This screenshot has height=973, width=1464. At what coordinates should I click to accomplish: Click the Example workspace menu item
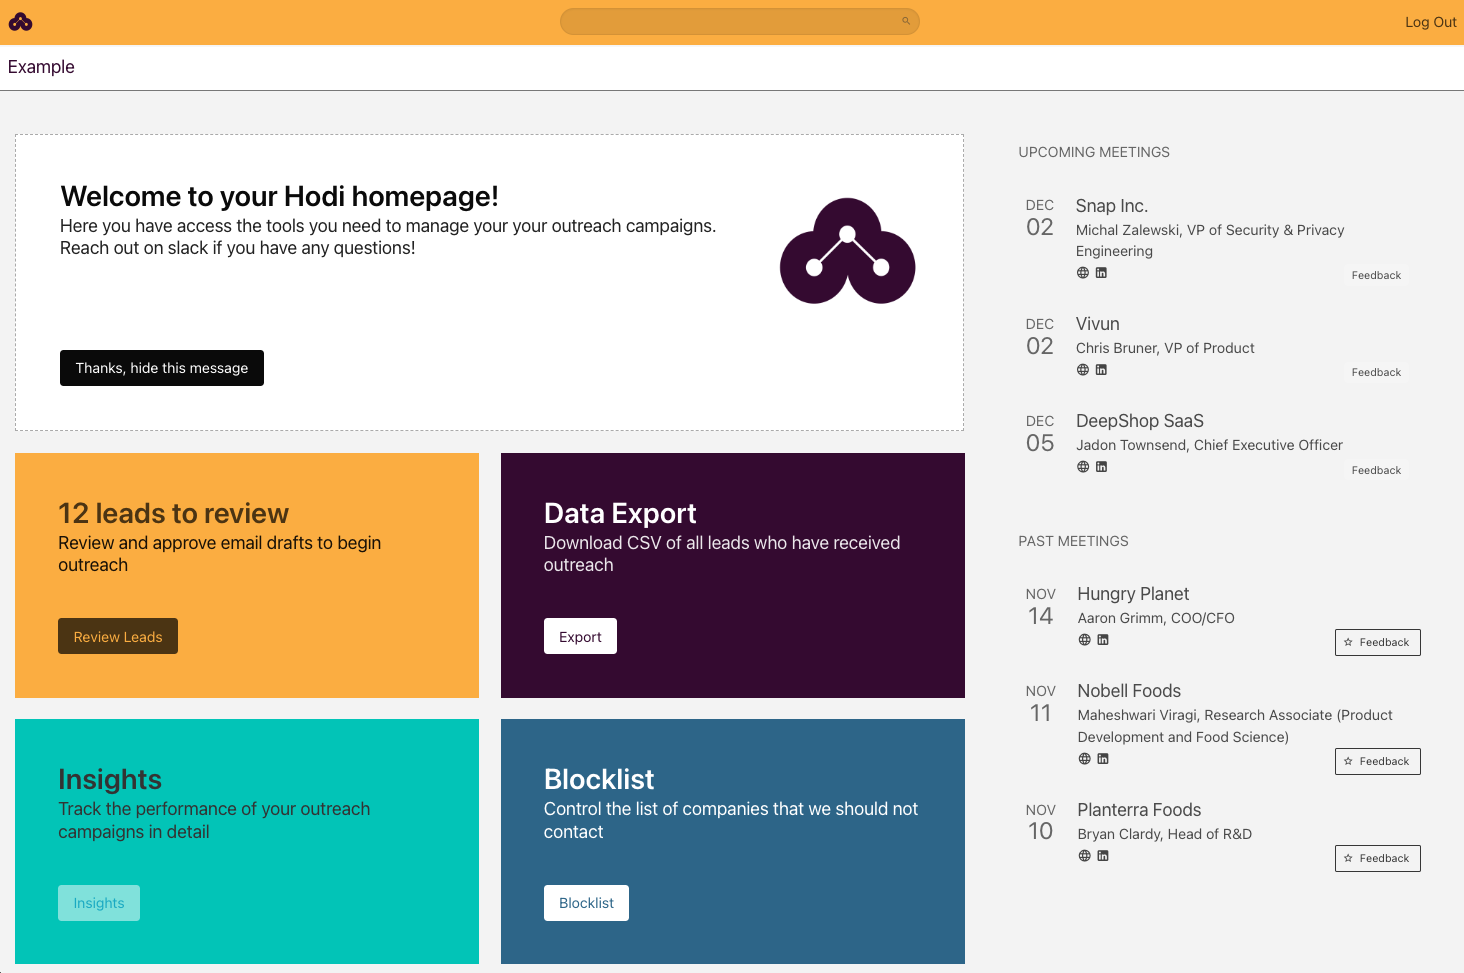click(41, 67)
